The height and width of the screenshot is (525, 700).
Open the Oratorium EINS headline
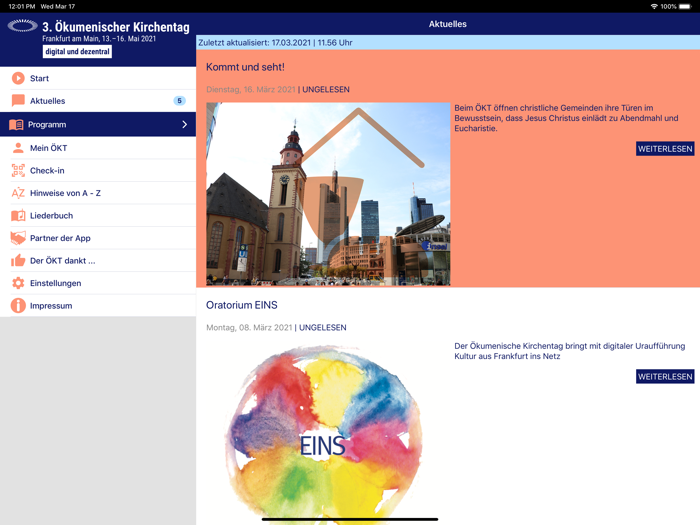(x=242, y=305)
